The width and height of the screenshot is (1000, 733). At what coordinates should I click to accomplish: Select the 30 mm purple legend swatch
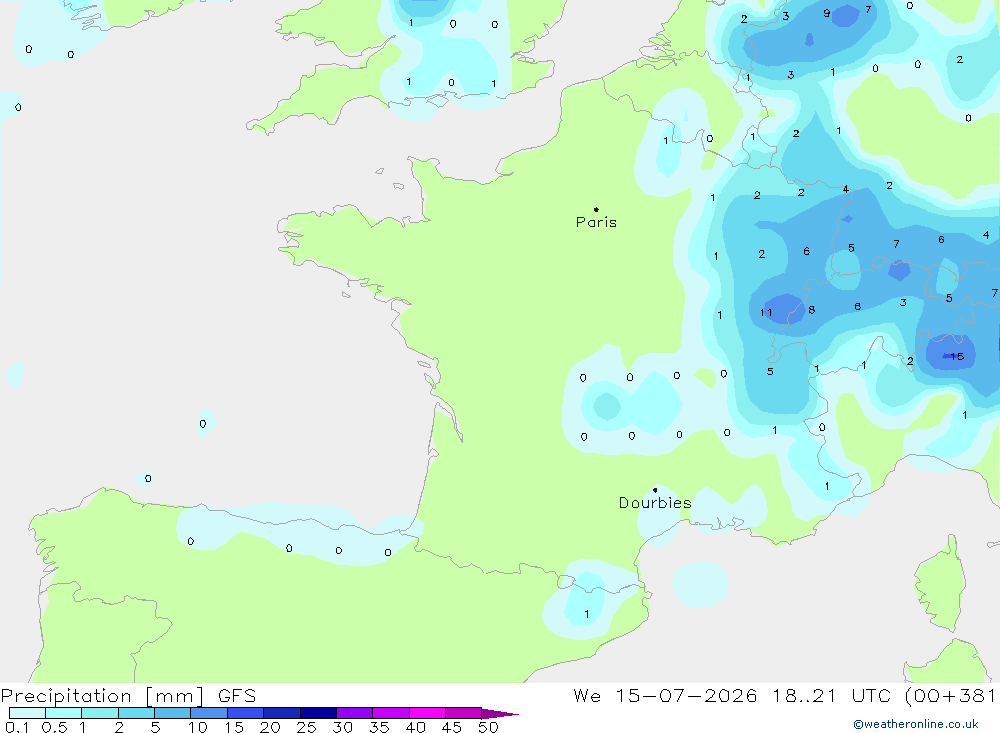tap(354, 713)
